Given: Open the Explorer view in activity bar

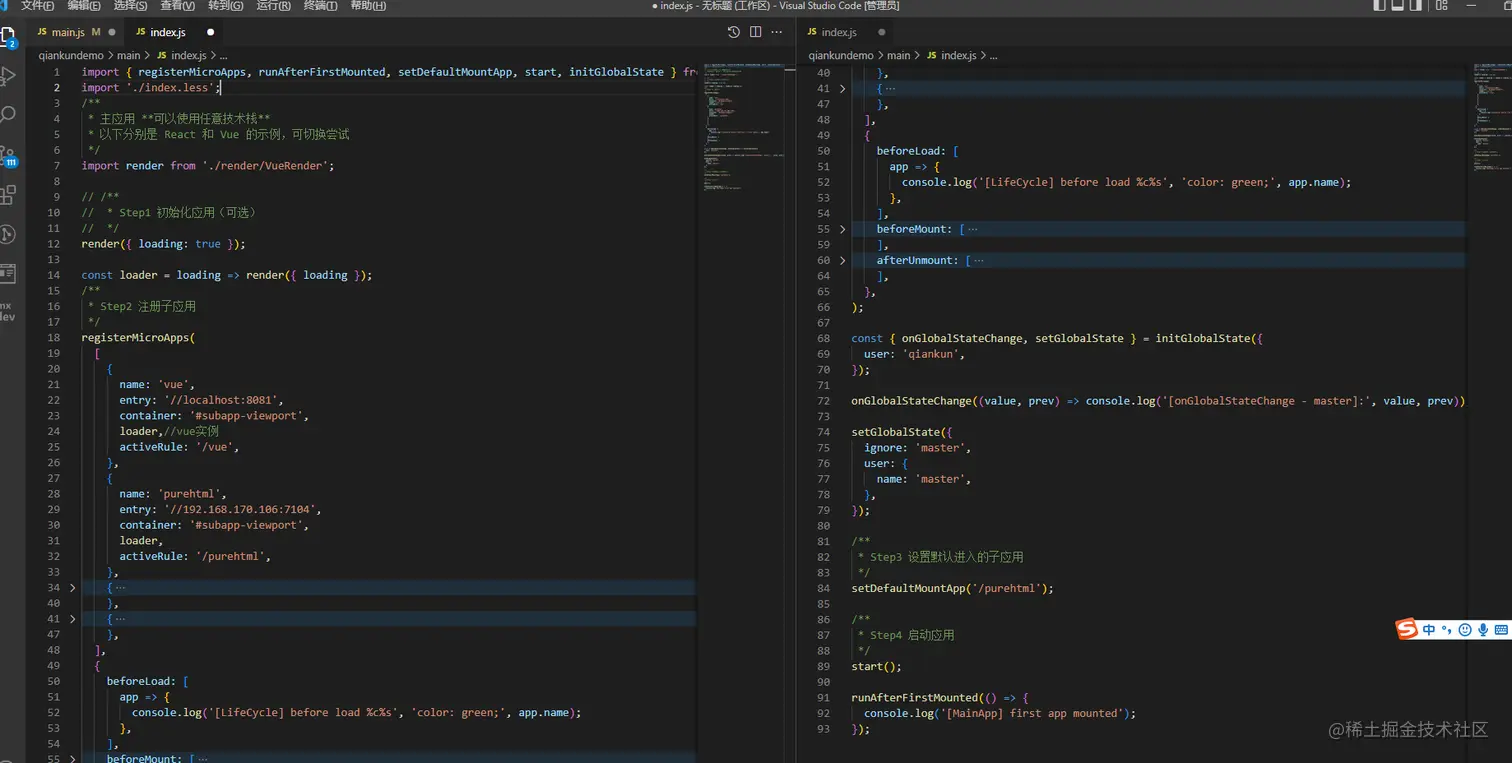Looking at the screenshot, I should click(7, 40).
